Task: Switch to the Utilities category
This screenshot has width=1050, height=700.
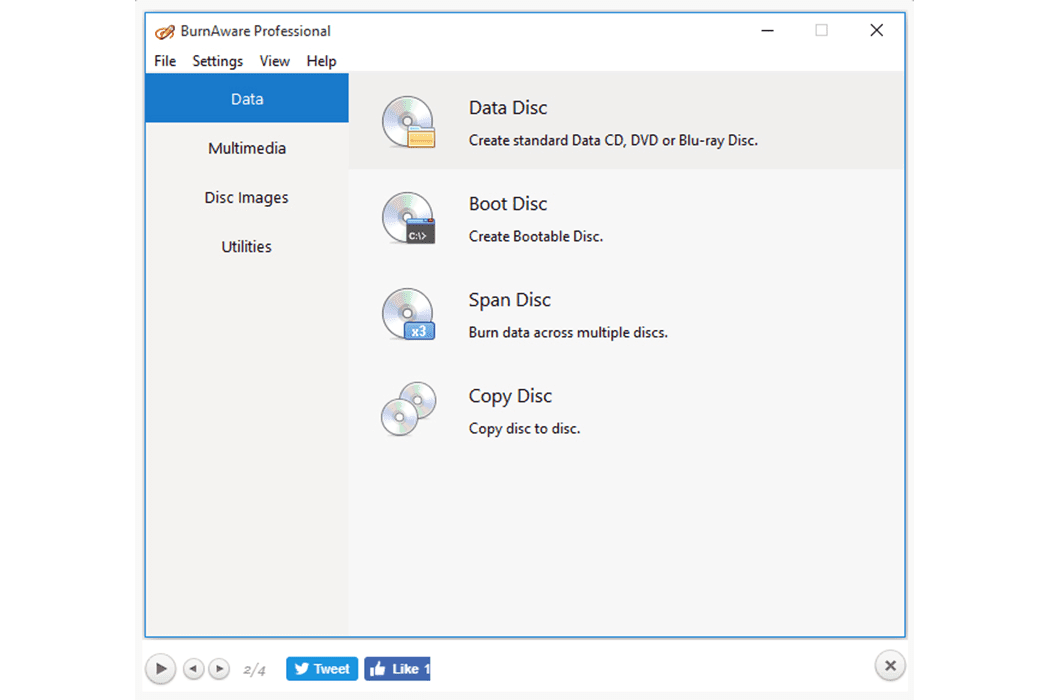Action: coord(247,247)
